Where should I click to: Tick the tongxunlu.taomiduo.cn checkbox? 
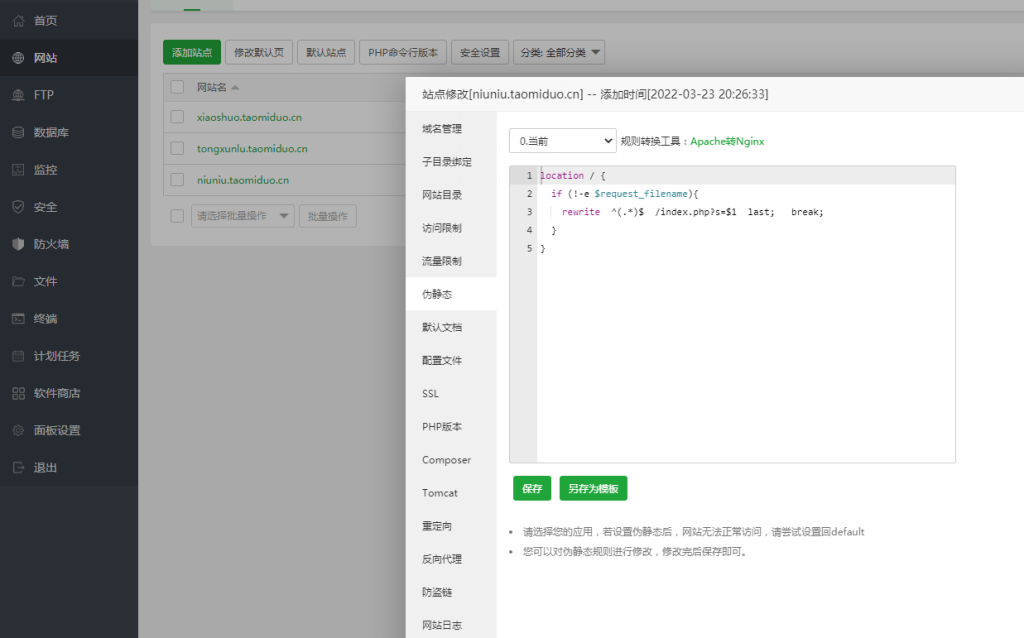177,149
